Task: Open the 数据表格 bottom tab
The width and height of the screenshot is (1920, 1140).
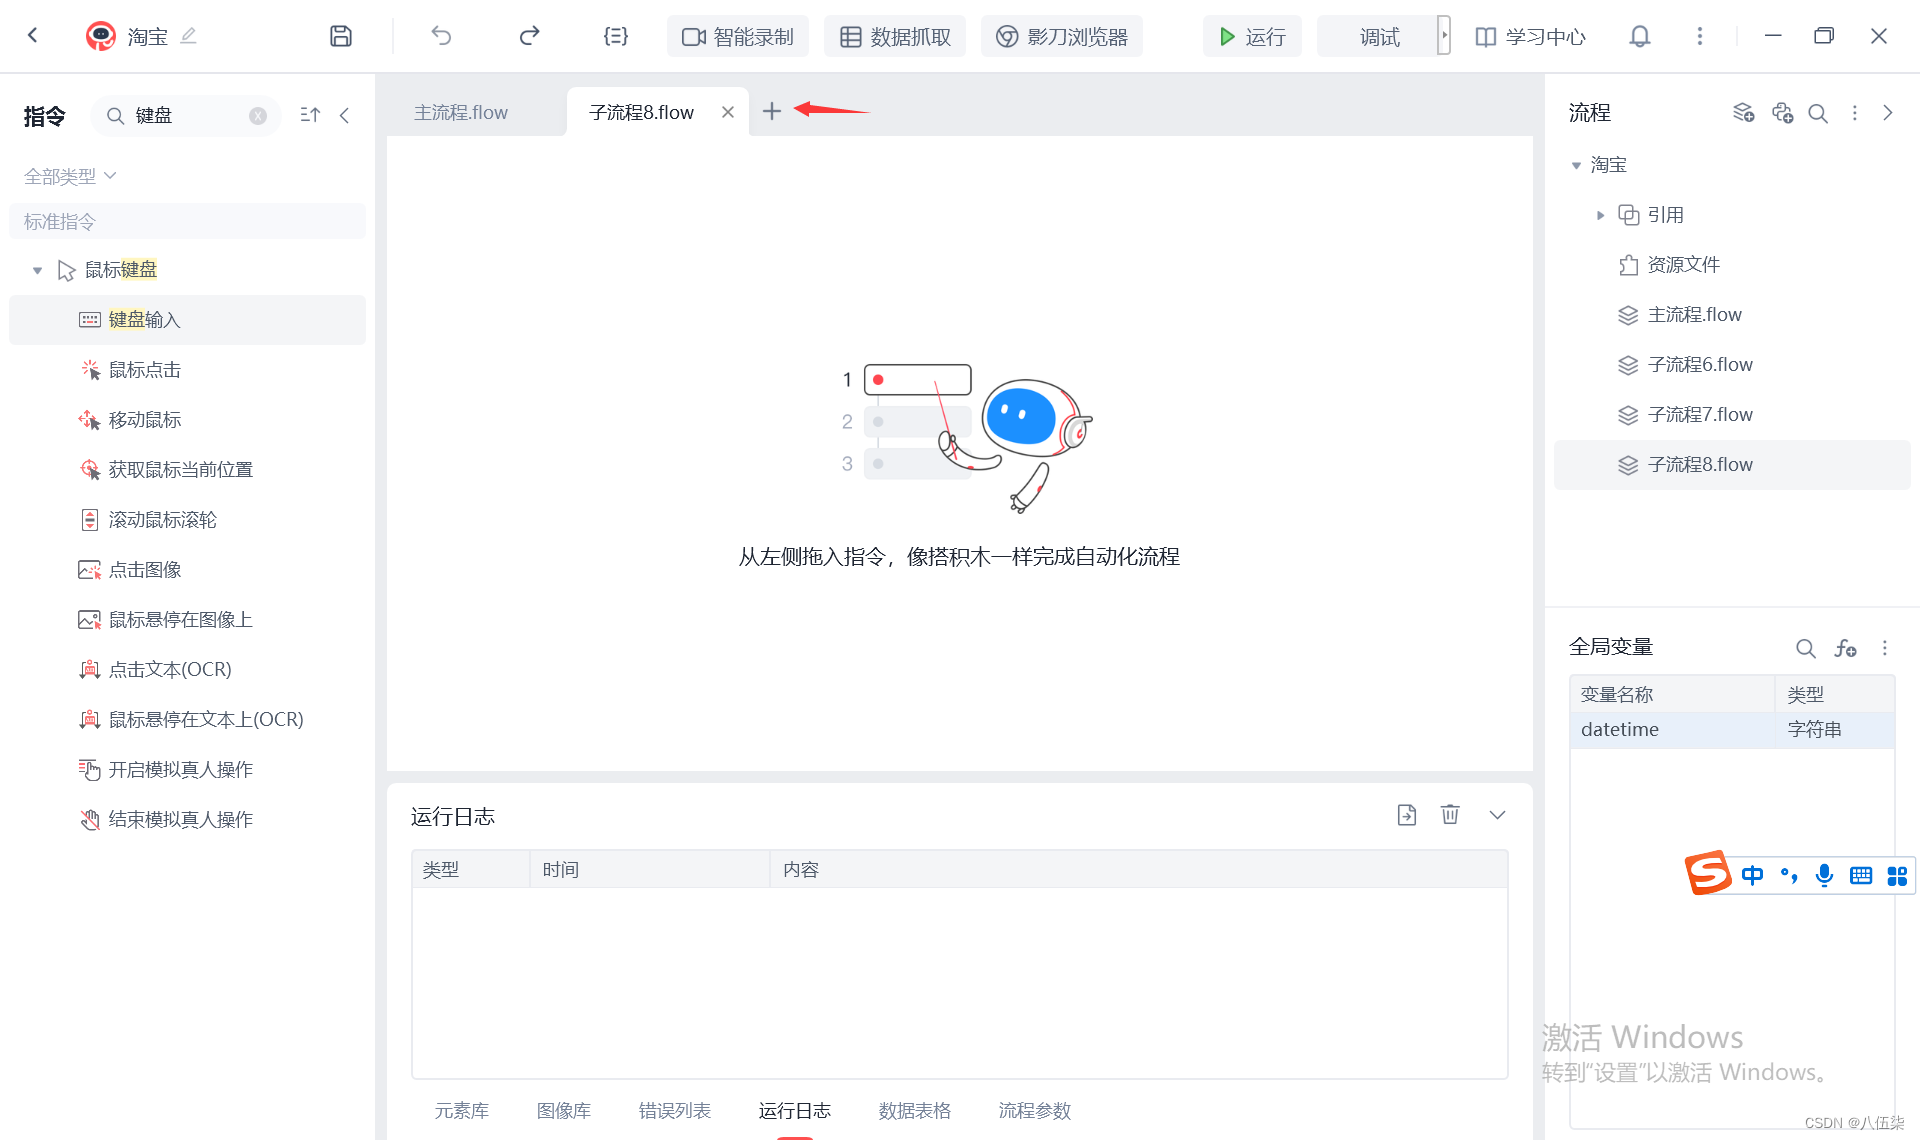Action: click(914, 1110)
